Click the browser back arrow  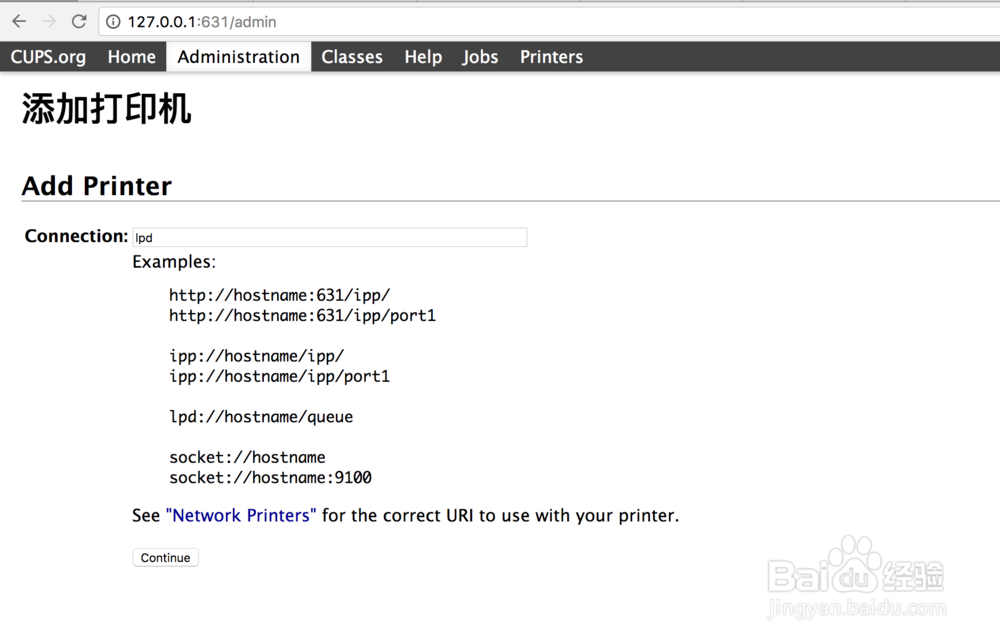point(19,21)
